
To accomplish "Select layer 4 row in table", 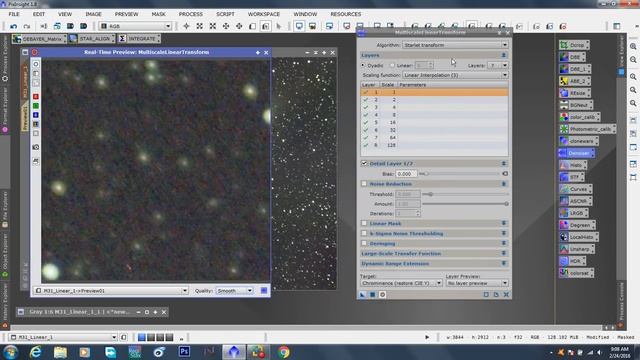I will point(434,115).
